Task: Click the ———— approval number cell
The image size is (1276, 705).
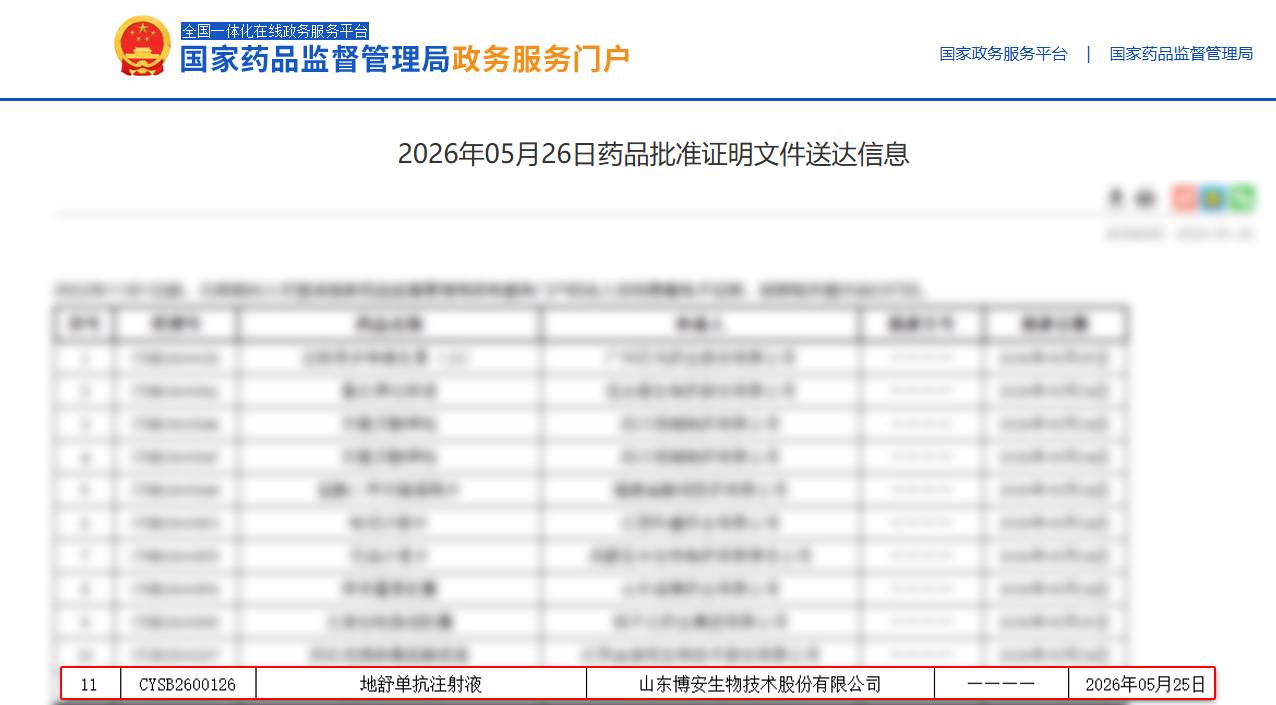Action: [x=1001, y=684]
